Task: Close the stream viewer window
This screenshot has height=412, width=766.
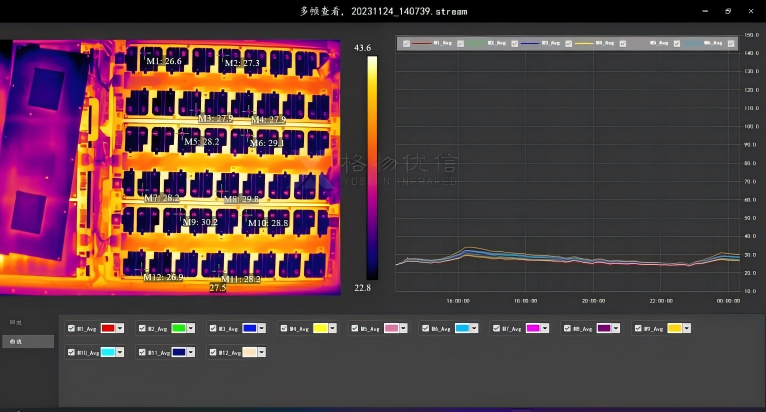Action: click(x=751, y=11)
